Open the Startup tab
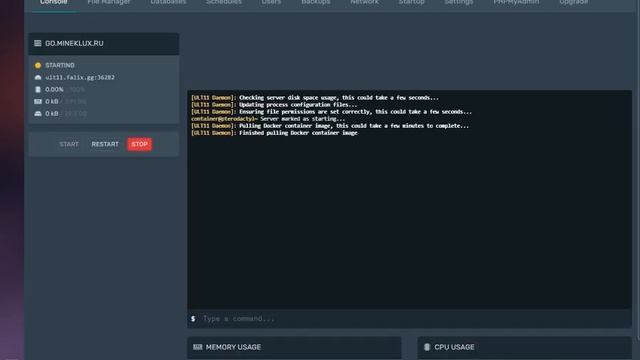The image size is (640, 360). pyautogui.click(x=411, y=2)
